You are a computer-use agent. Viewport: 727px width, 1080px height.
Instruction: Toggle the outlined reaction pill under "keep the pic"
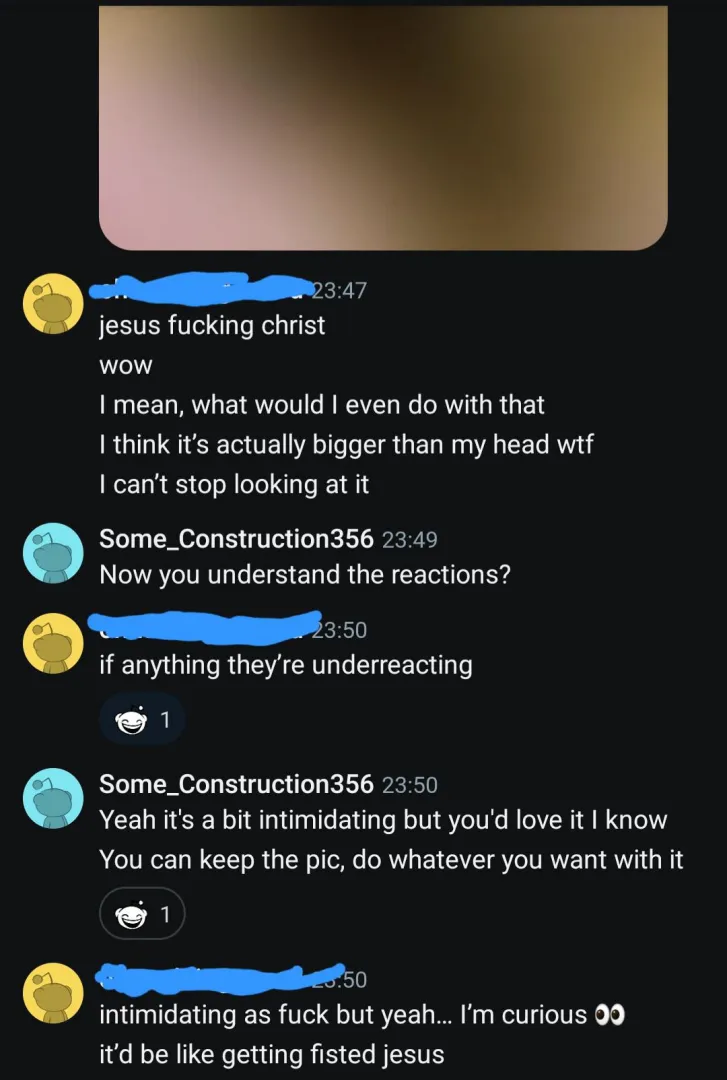pyautogui.click(x=142, y=914)
